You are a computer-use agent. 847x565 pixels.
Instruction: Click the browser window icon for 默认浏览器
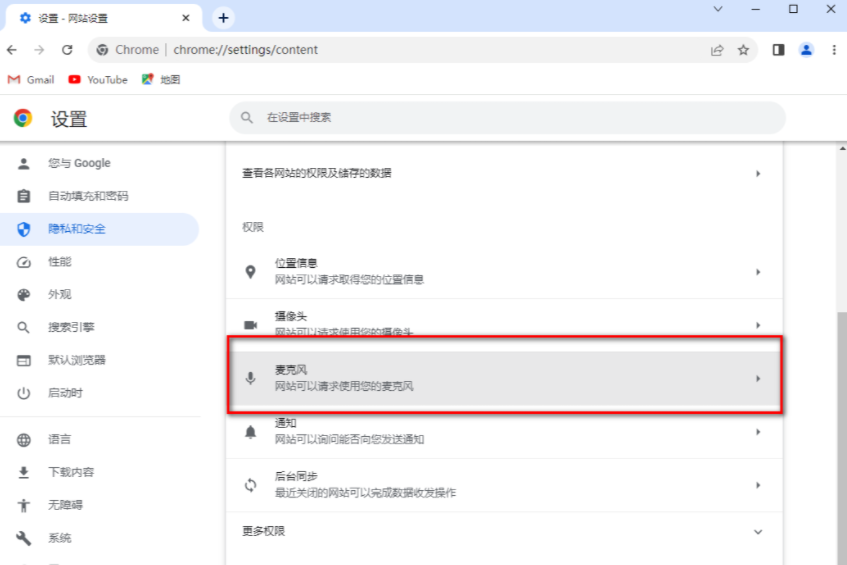click(x=23, y=361)
